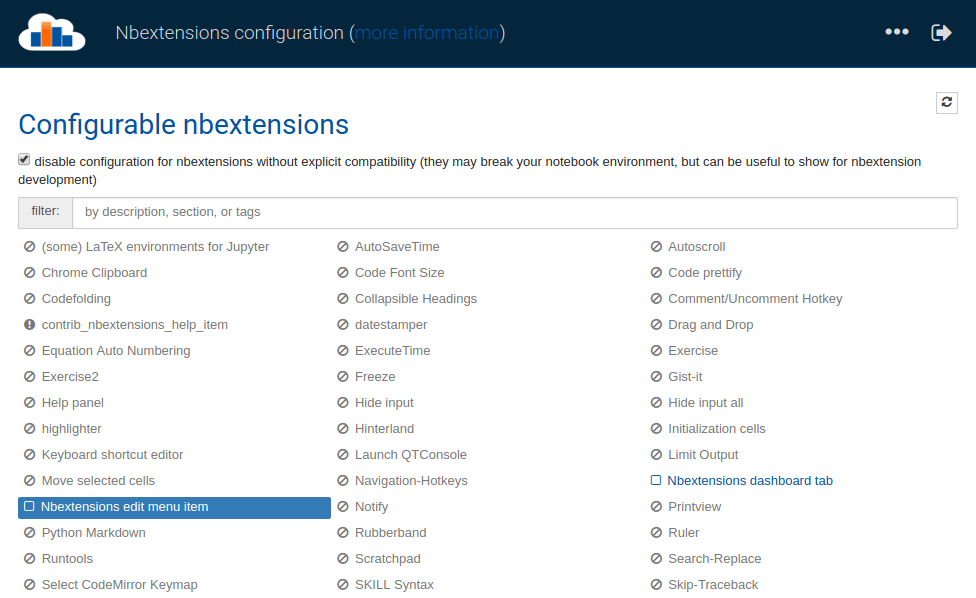976x598 pixels.
Task: Toggle the Nbextensions dashboard tab checkbox
Action: (x=656, y=480)
